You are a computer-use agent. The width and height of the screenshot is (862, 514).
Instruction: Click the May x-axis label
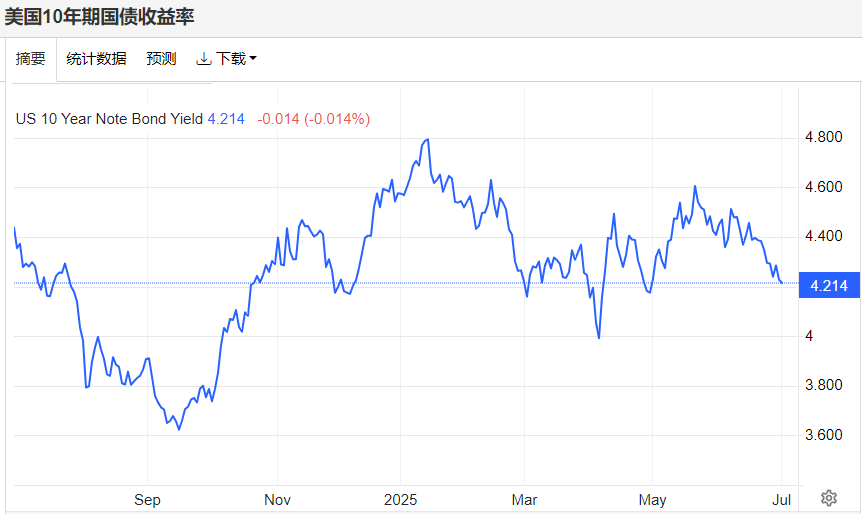coord(653,500)
